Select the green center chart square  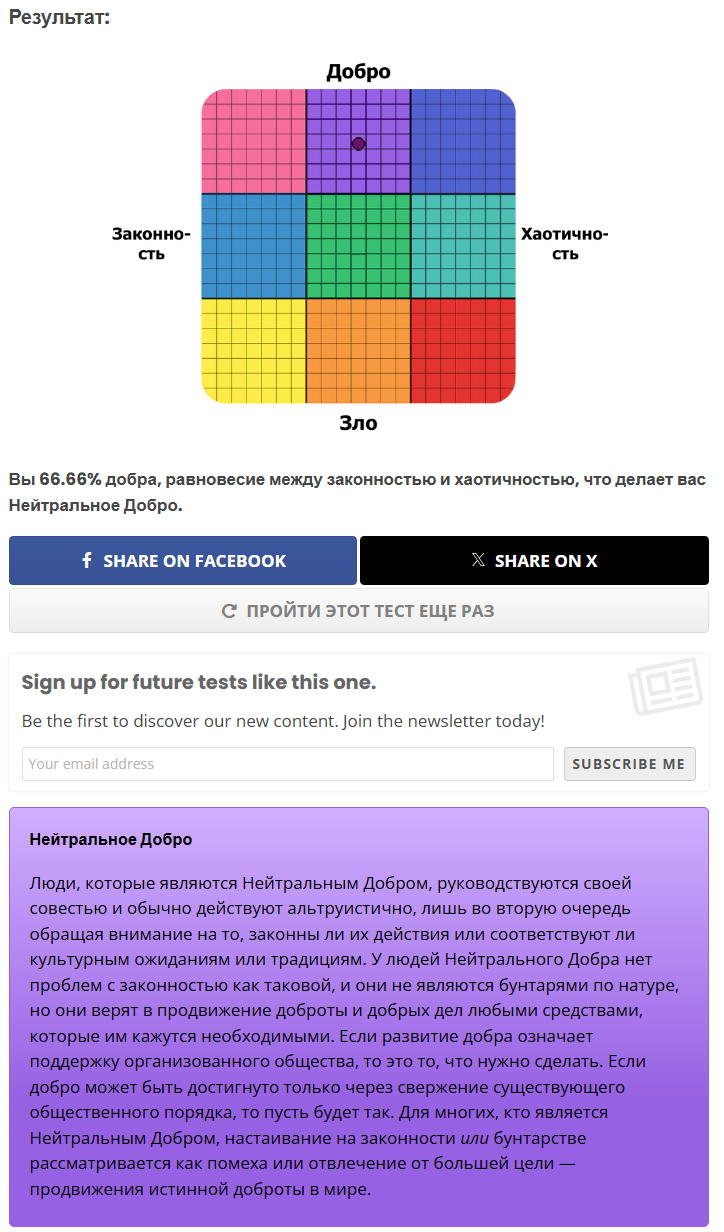point(358,246)
